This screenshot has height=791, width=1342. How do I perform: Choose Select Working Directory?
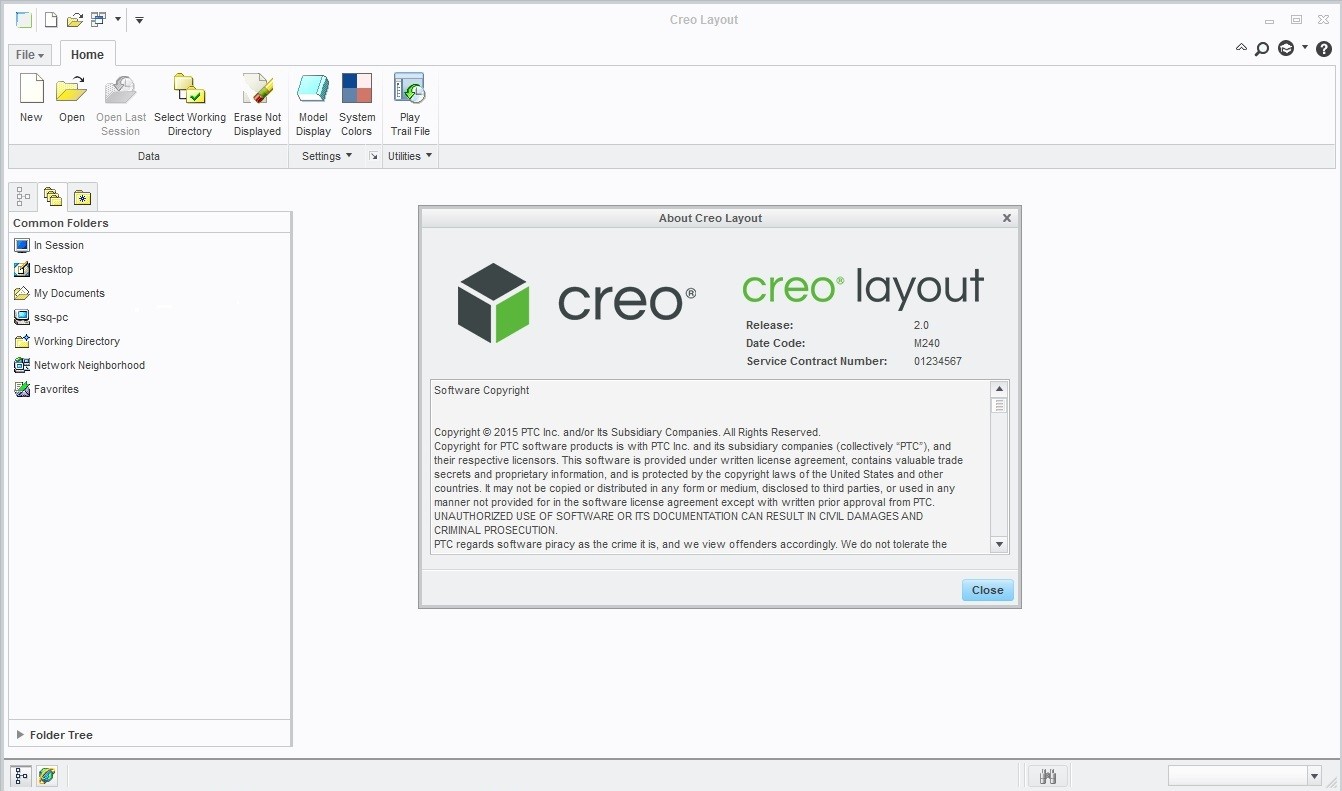pos(190,104)
